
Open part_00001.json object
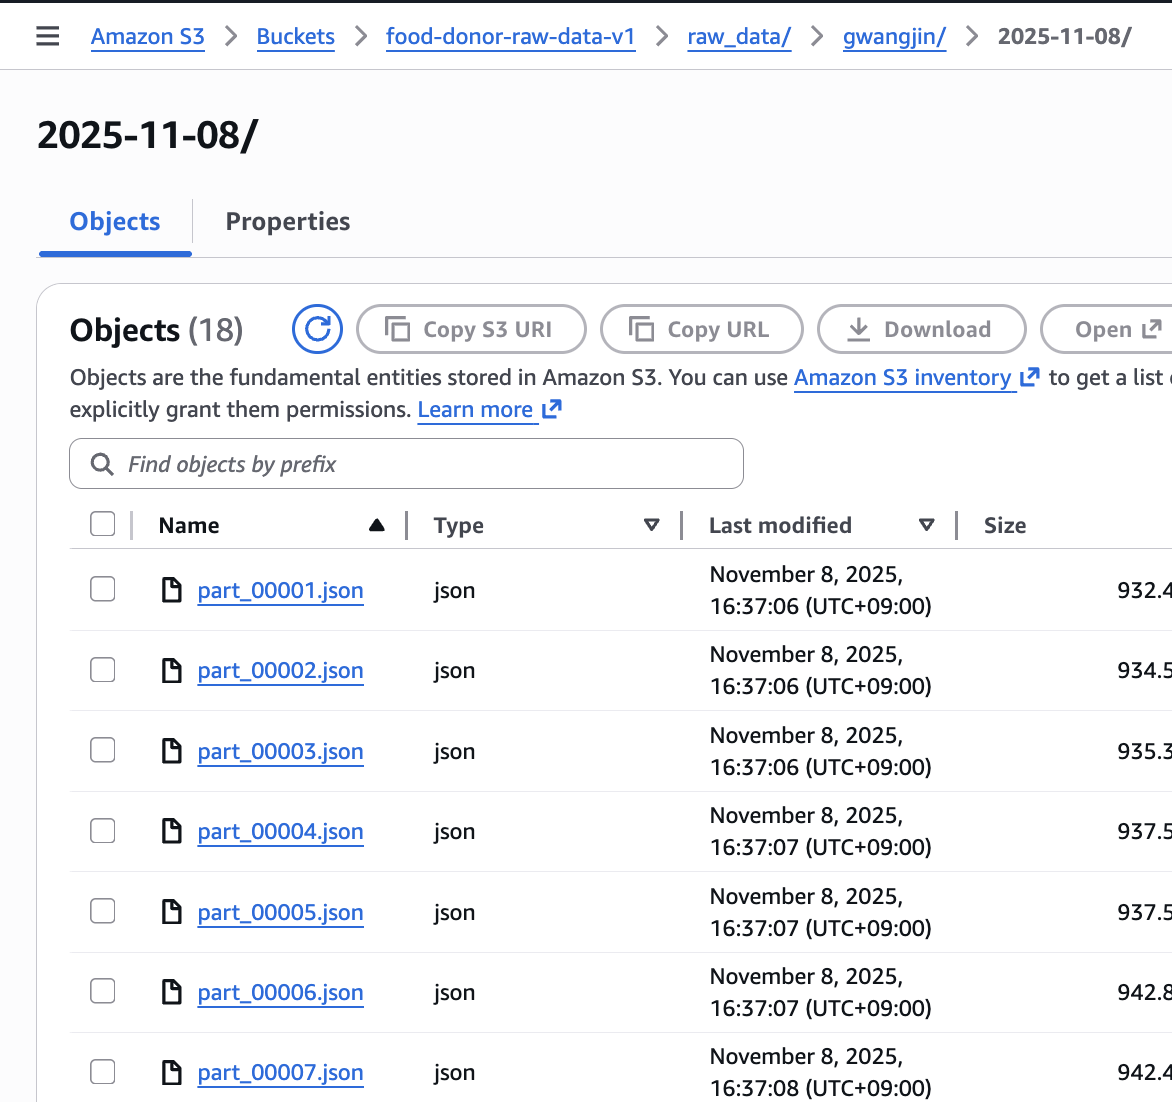(x=280, y=591)
